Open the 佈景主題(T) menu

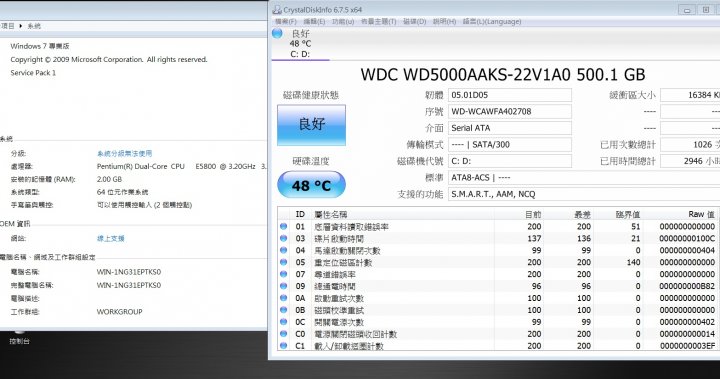pyautogui.click(x=378, y=22)
